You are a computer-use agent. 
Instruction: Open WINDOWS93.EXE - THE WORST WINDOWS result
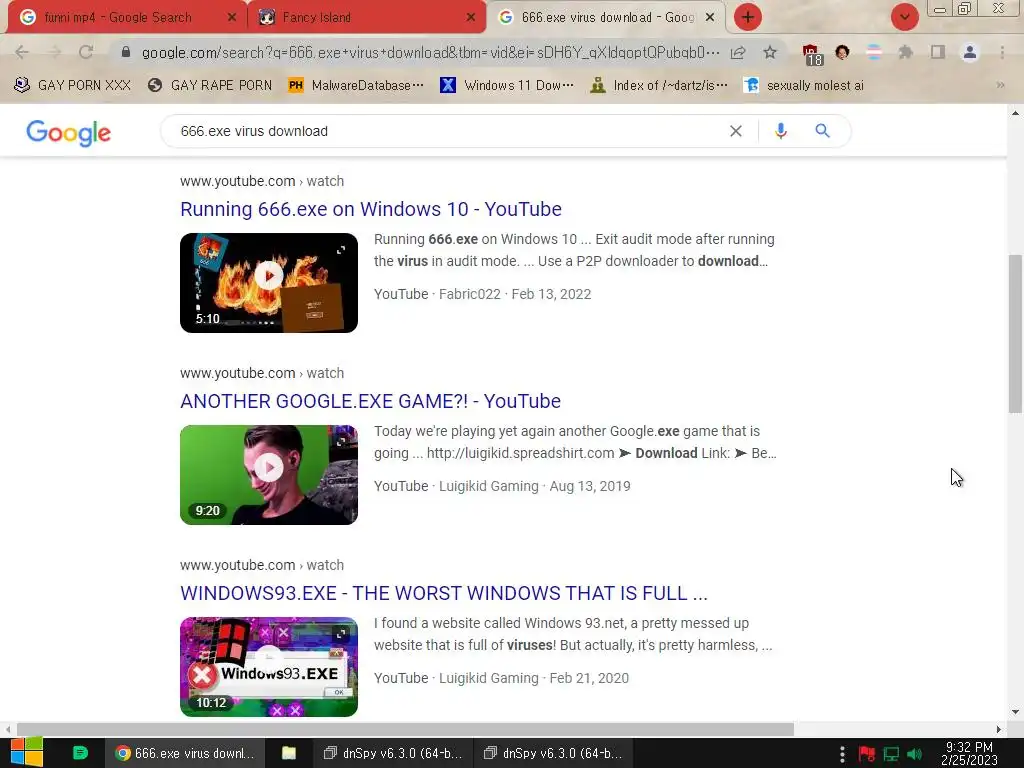point(443,593)
